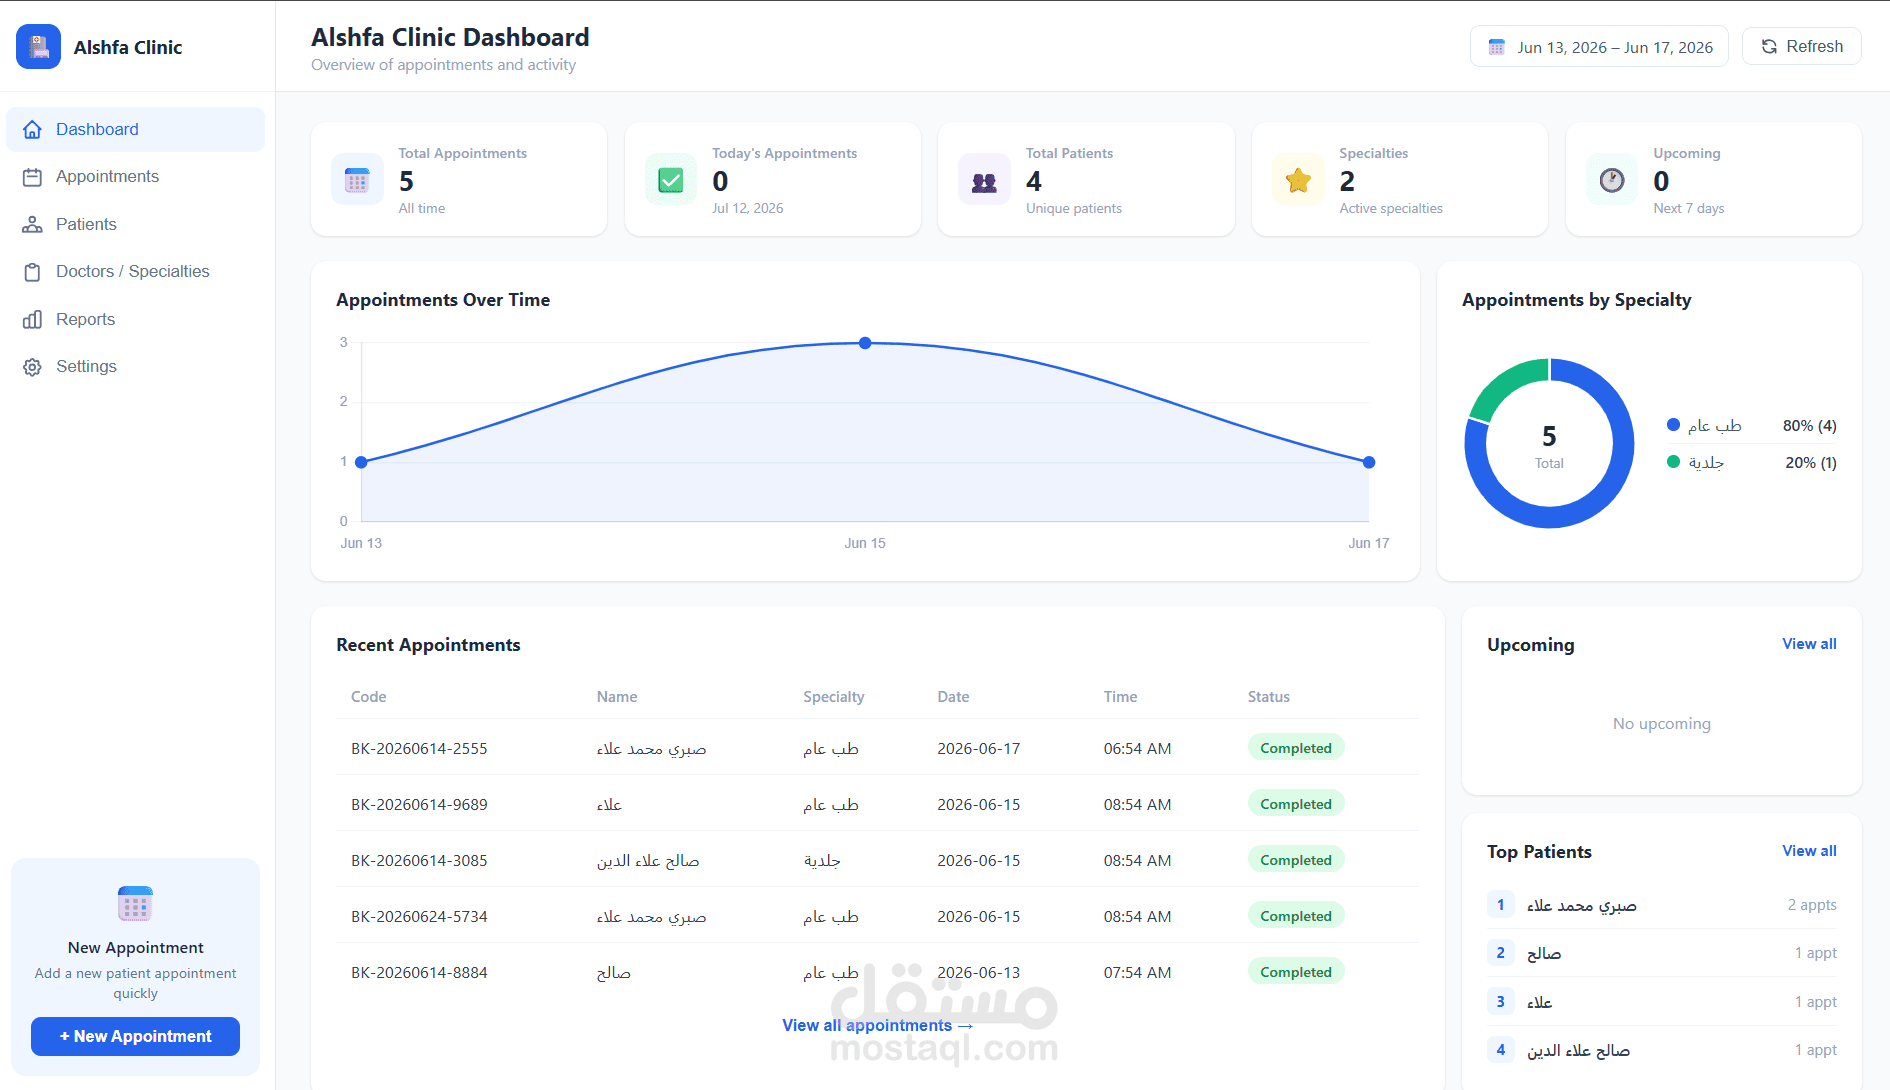This screenshot has height=1090, width=1890.
Task: Click the Settings gear icon in sidebar
Action: tap(32, 367)
